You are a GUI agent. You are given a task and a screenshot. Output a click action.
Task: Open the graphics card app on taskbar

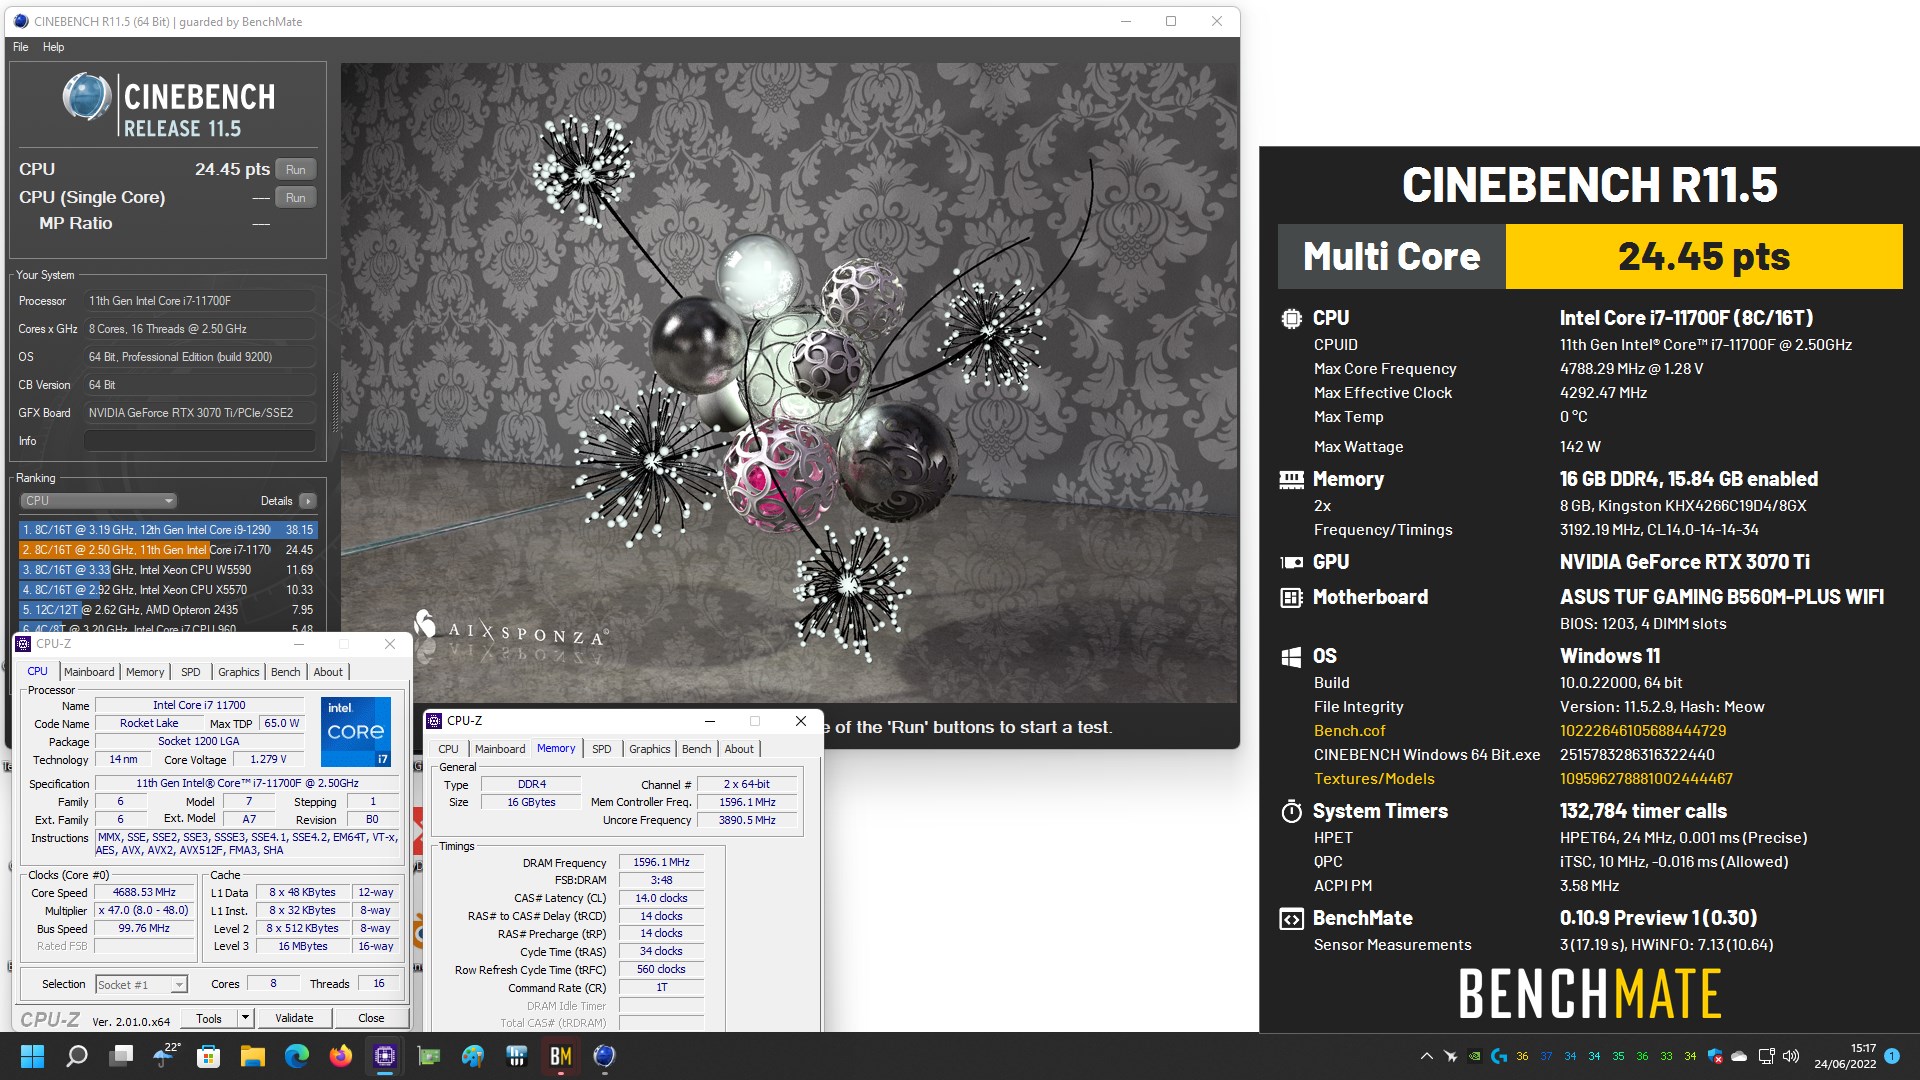pos(429,1056)
